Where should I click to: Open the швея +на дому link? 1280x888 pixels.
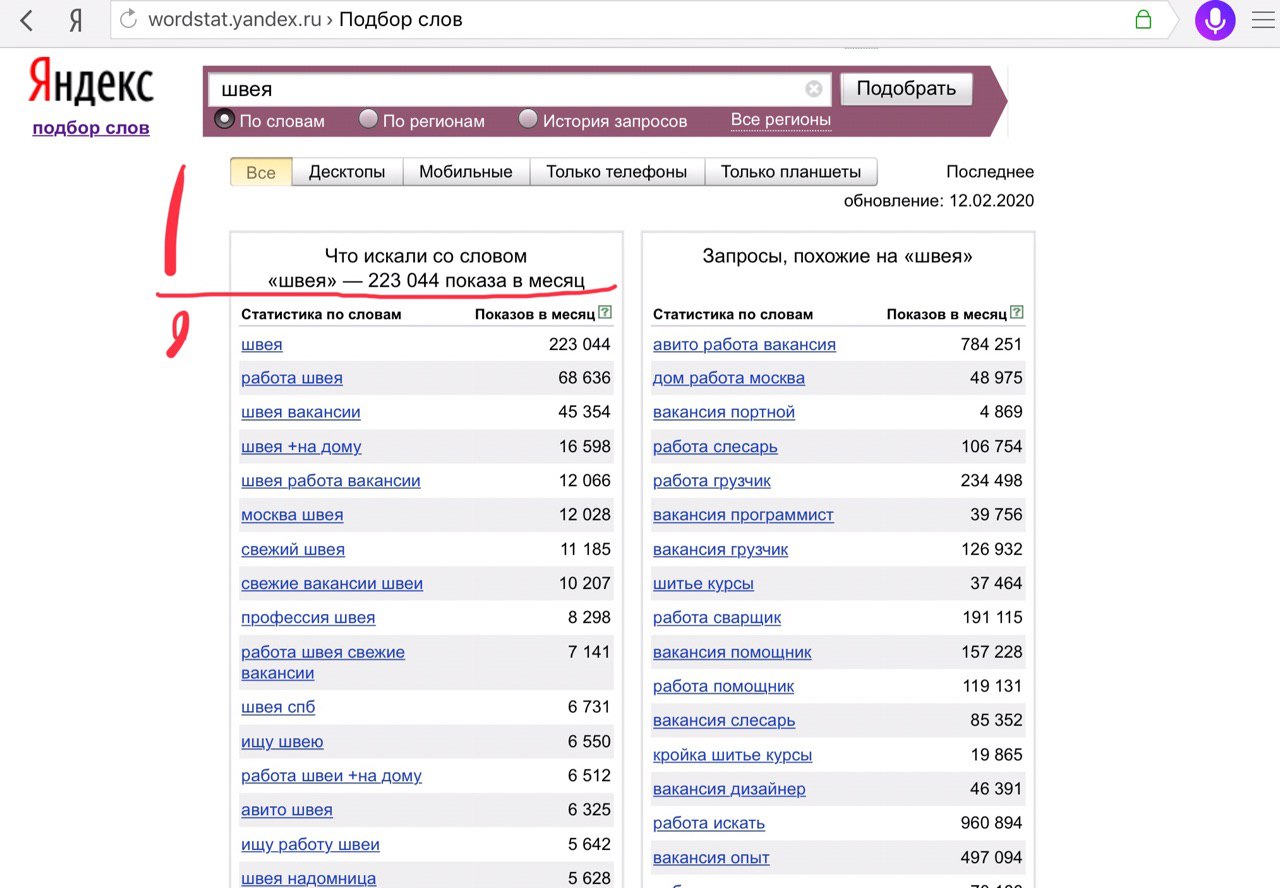[301, 447]
